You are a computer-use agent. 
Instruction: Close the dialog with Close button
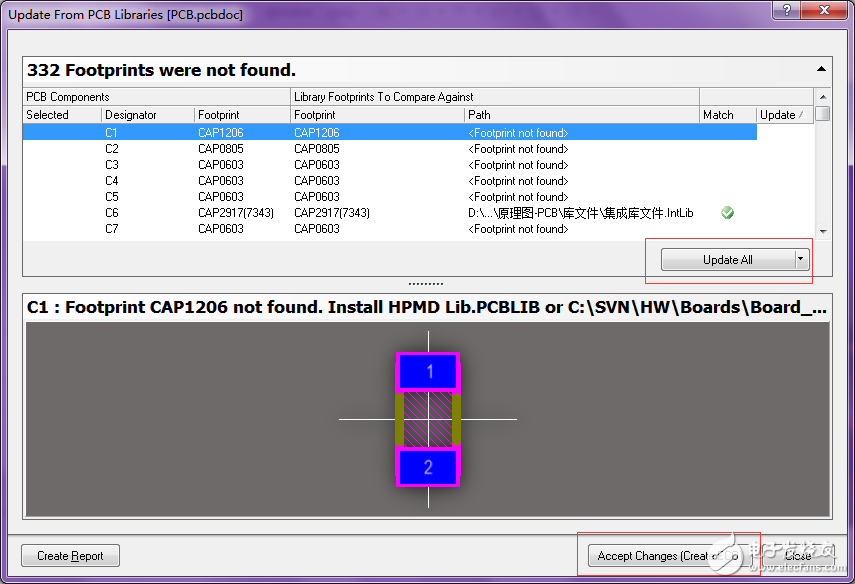[x=798, y=556]
